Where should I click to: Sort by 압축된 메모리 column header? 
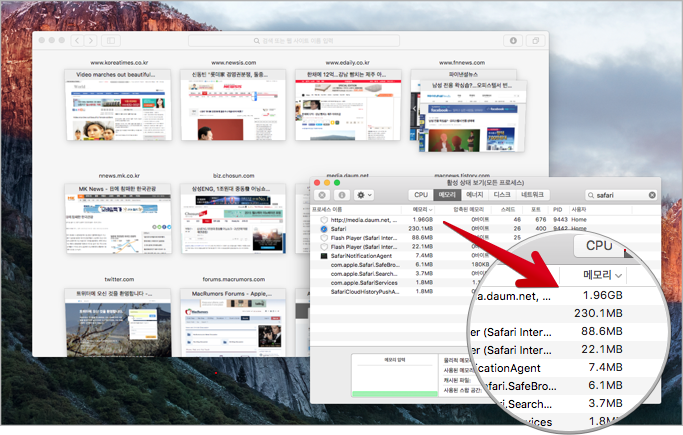(x=468, y=209)
